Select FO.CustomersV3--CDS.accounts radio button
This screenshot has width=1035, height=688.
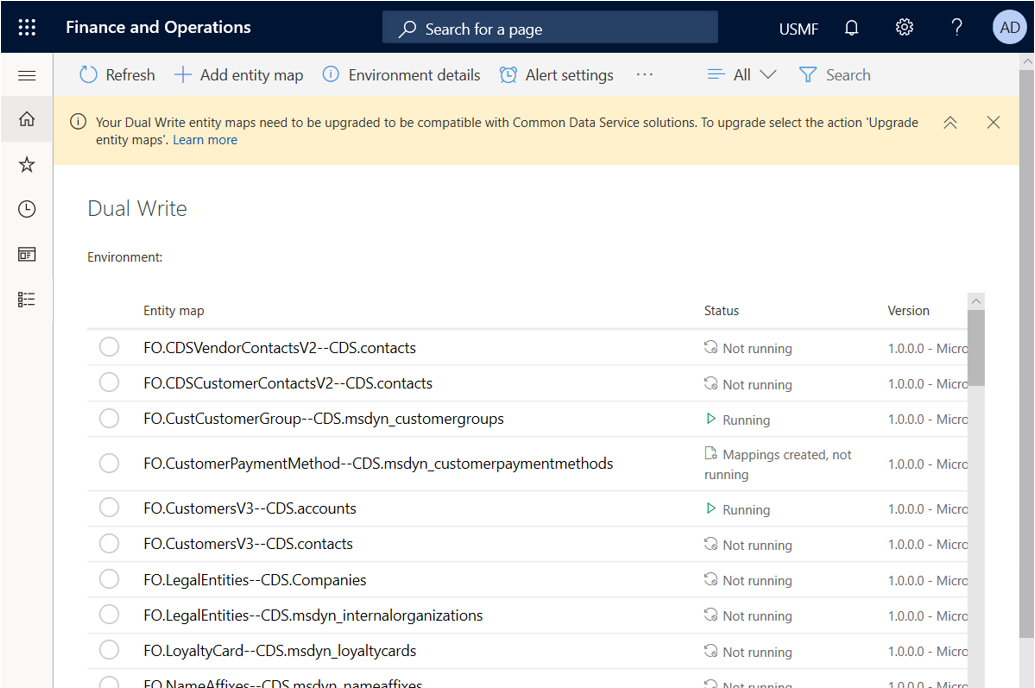(x=109, y=508)
